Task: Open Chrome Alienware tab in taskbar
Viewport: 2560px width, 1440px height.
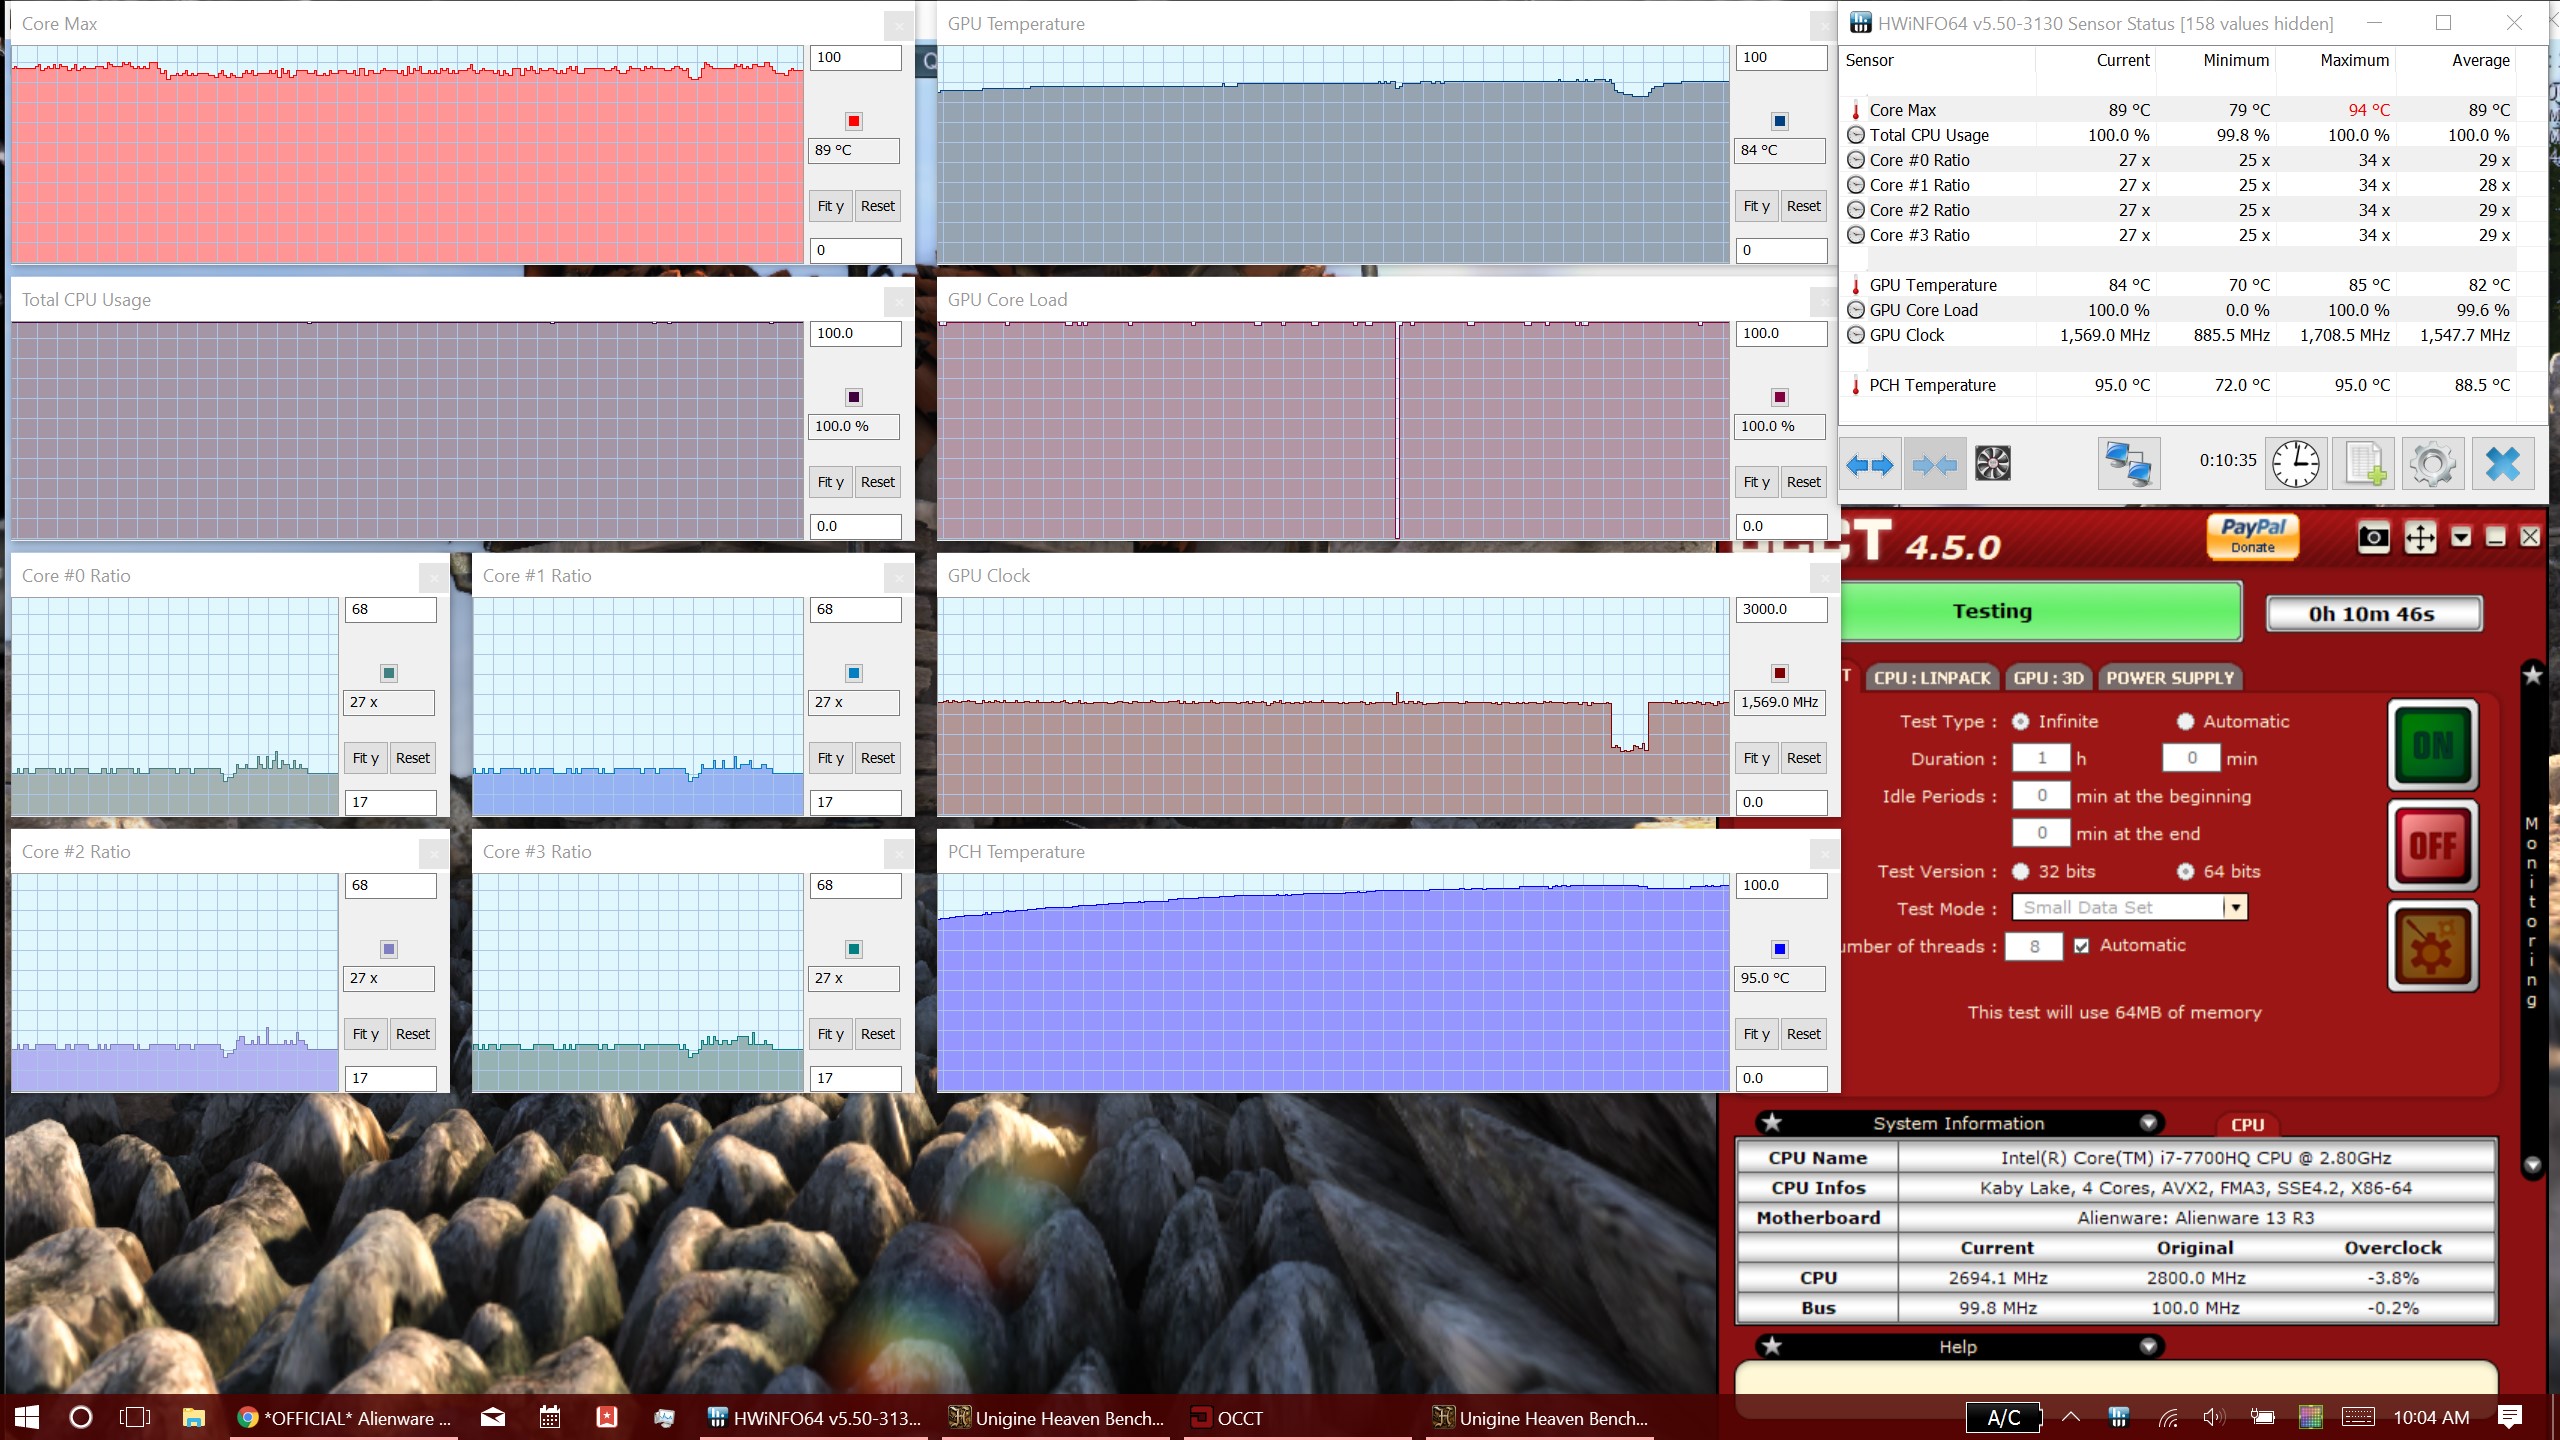Action: [x=344, y=1417]
